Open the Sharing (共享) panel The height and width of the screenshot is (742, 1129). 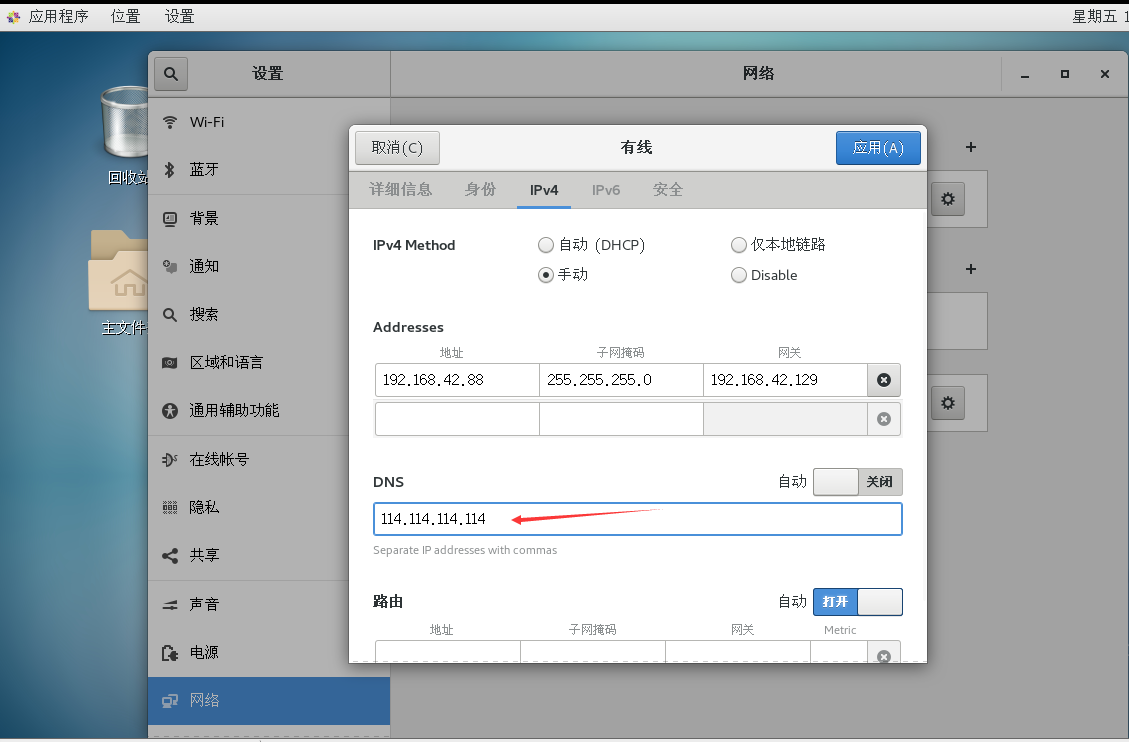click(269, 556)
